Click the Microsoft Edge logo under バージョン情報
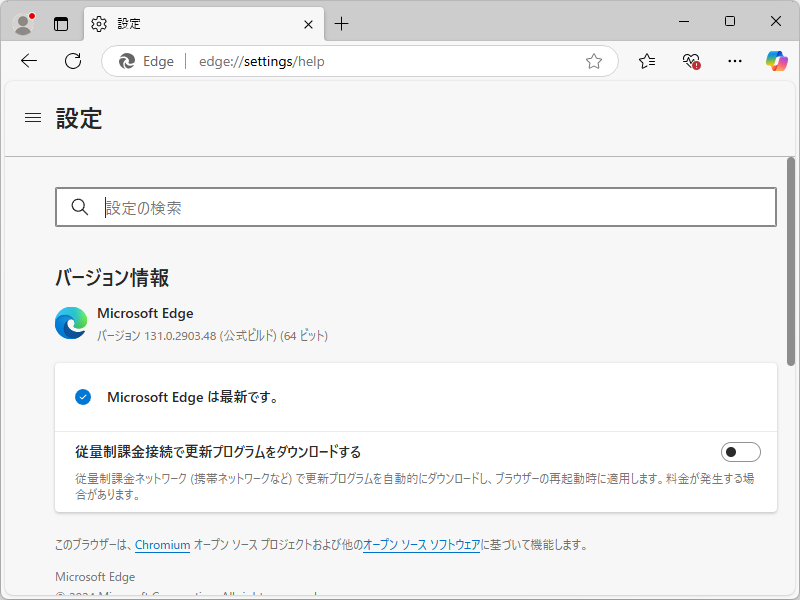 point(70,323)
